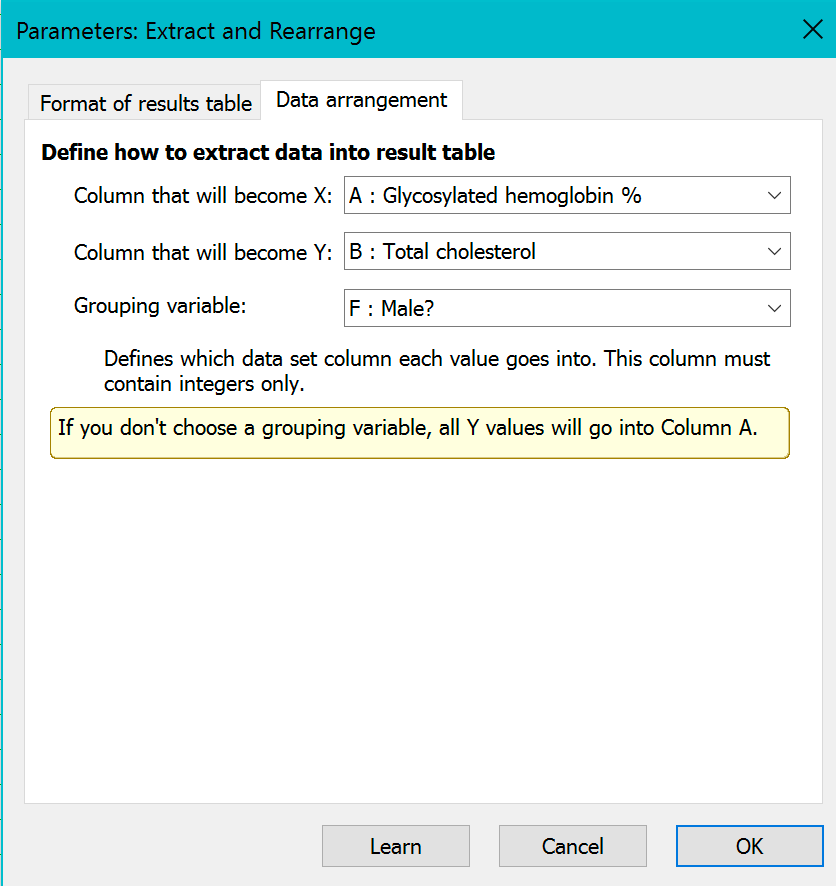Select the Data arrangement tab
This screenshot has width=836, height=886.
click(361, 100)
